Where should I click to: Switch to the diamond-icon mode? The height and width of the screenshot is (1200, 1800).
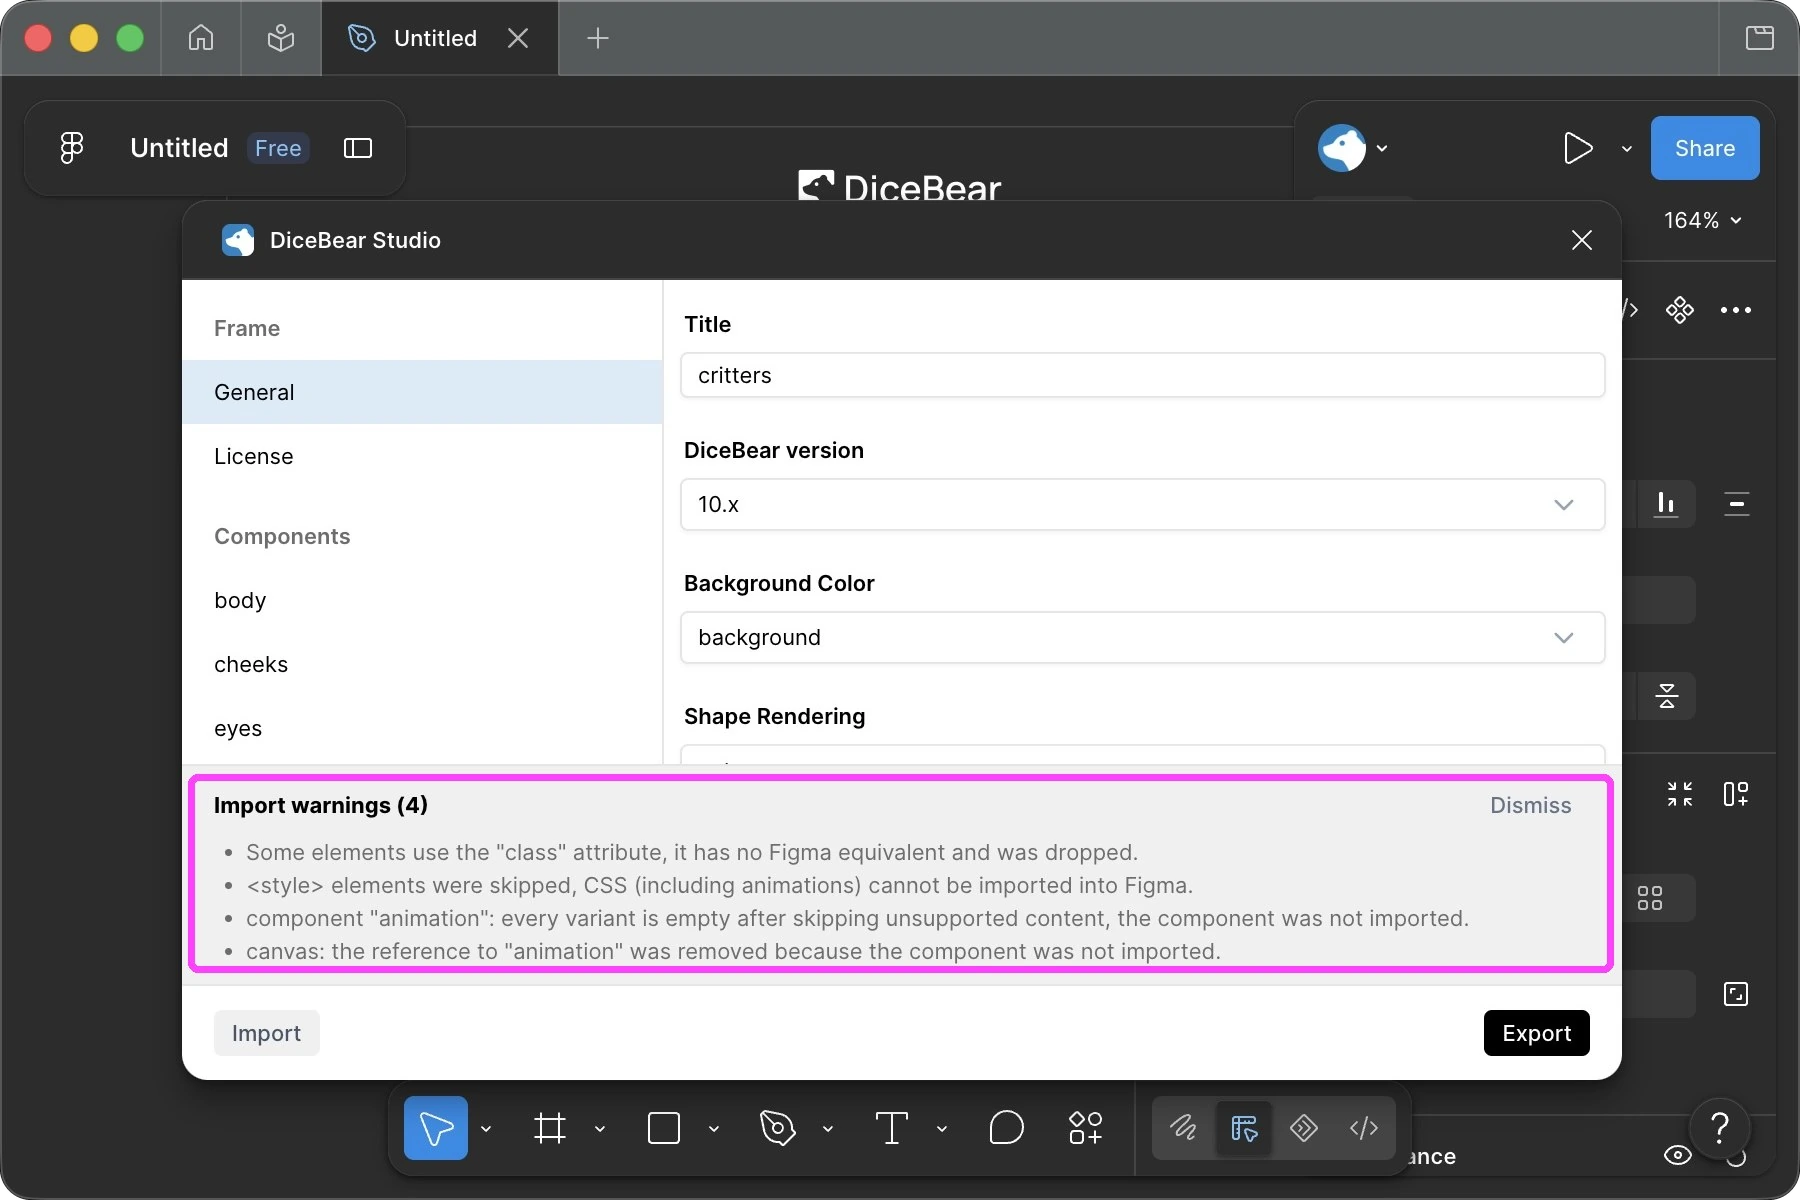coord(1304,1128)
